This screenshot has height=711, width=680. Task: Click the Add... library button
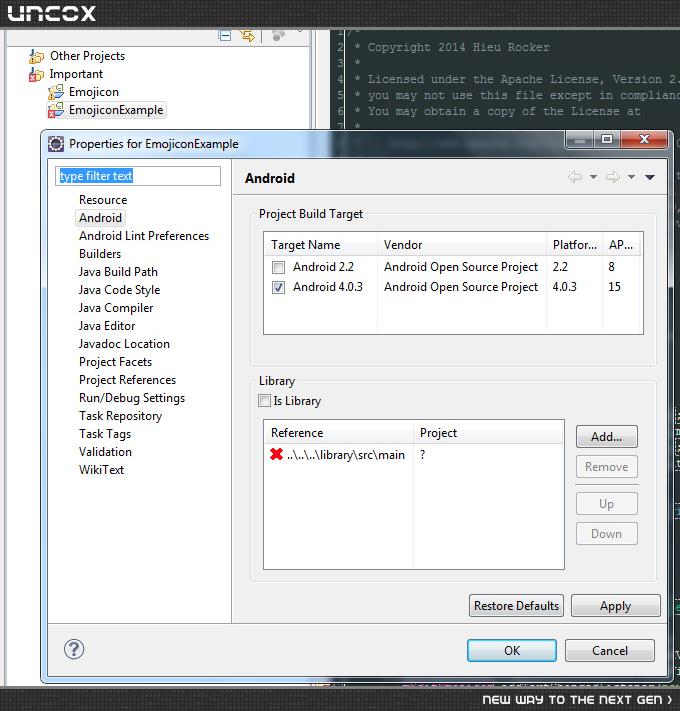tap(607, 437)
